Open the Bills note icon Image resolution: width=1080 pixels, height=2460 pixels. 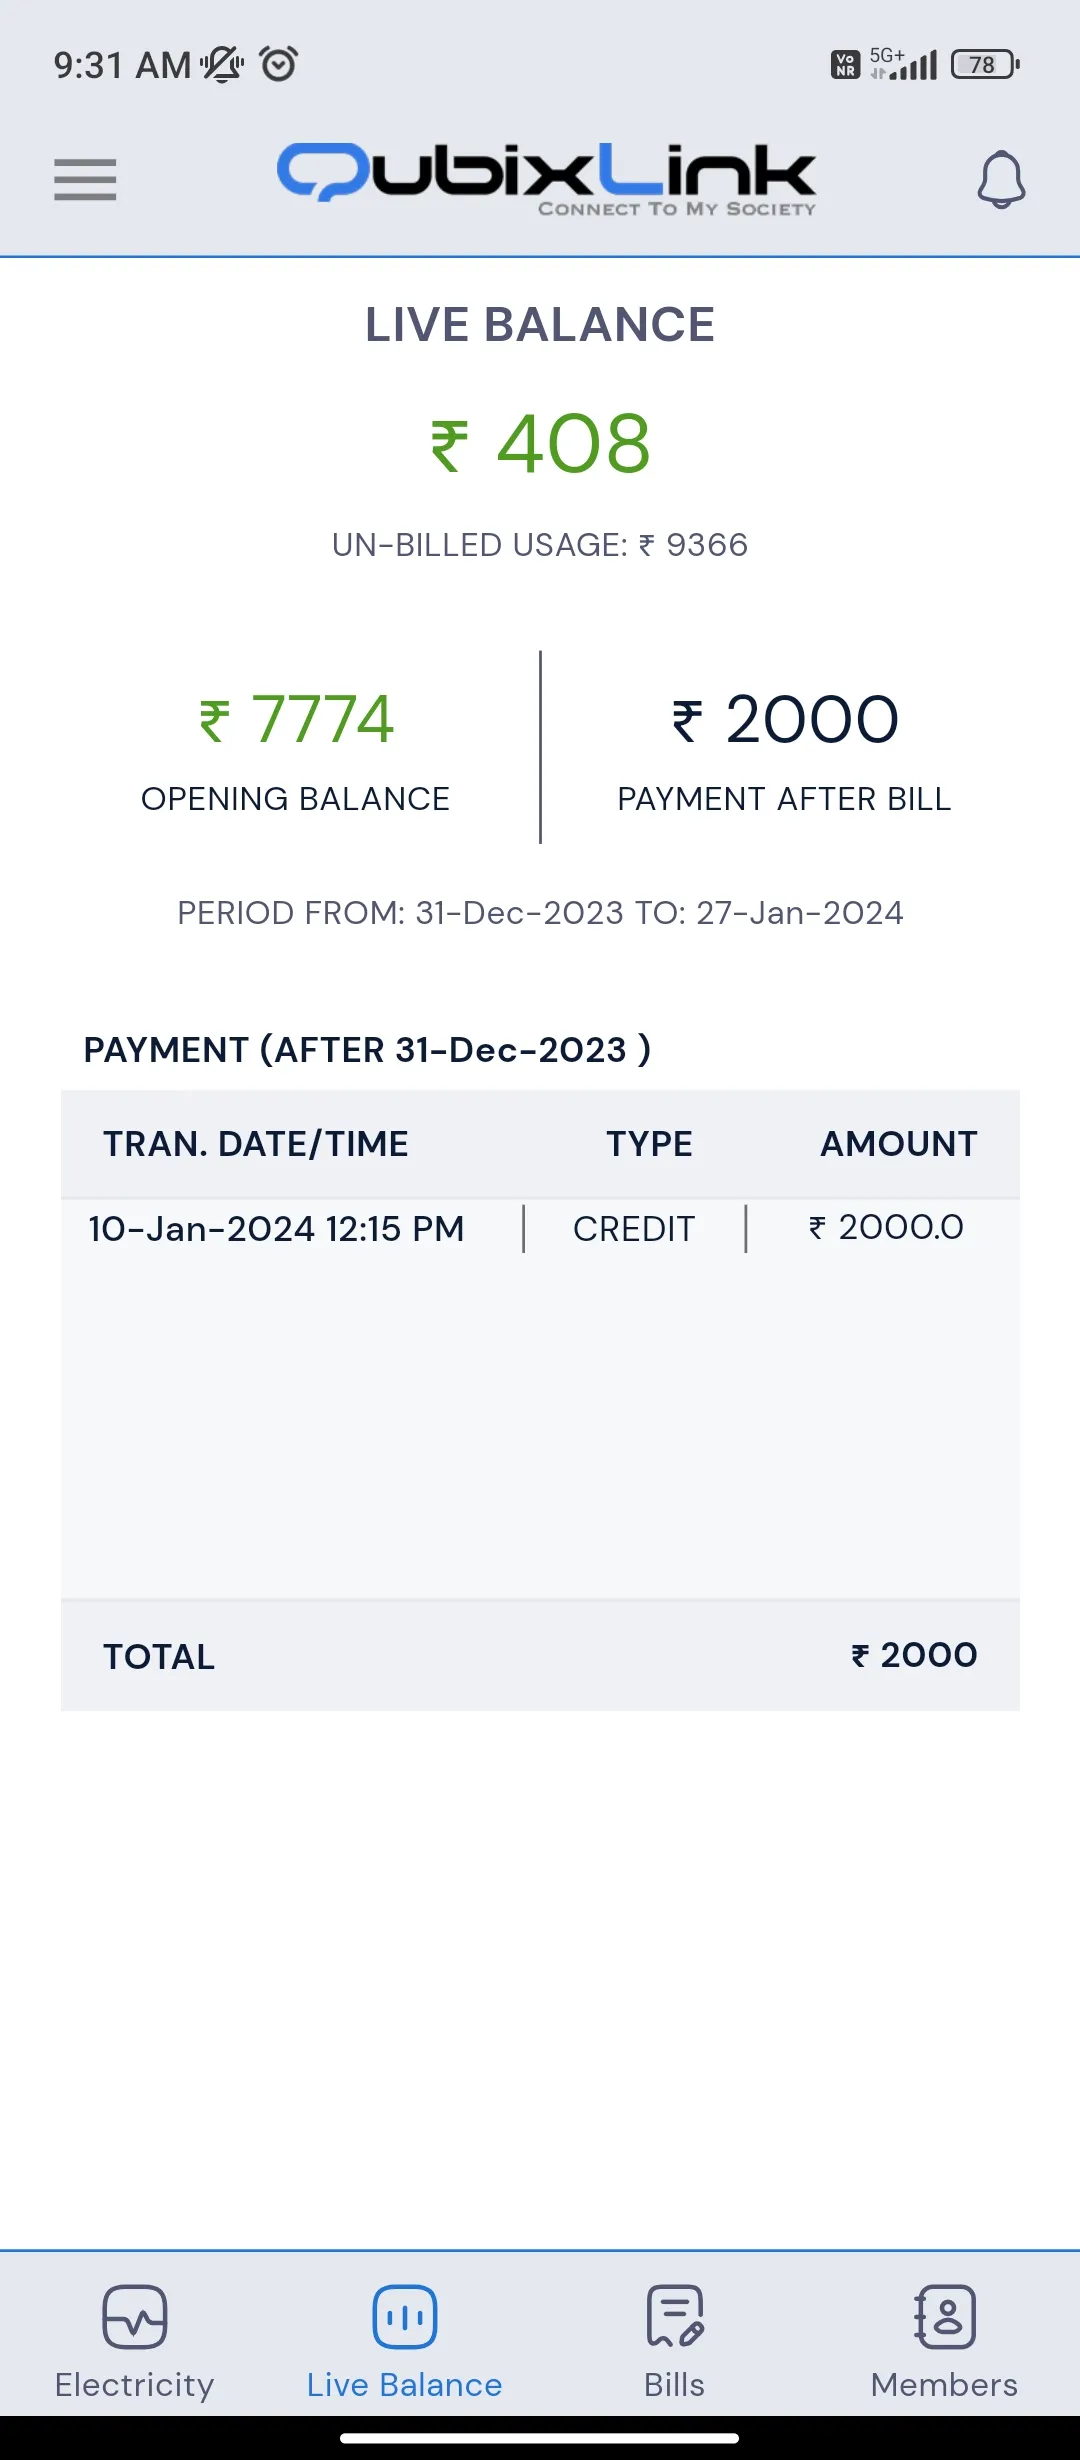[x=675, y=2316]
